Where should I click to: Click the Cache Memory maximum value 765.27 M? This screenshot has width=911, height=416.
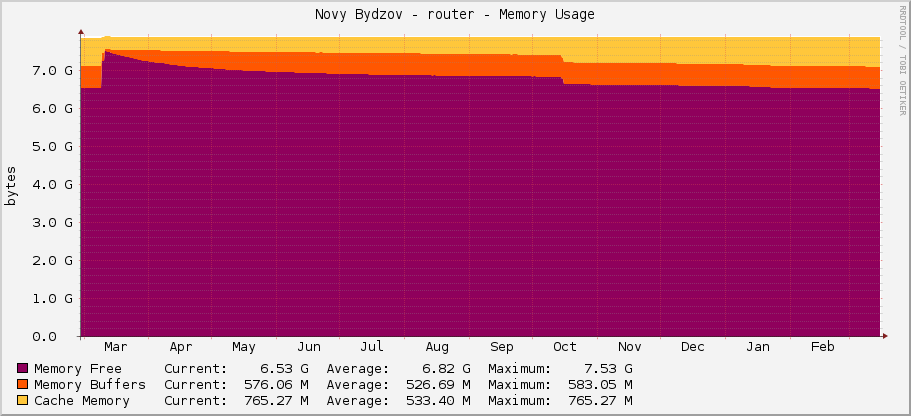click(x=600, y=401)
